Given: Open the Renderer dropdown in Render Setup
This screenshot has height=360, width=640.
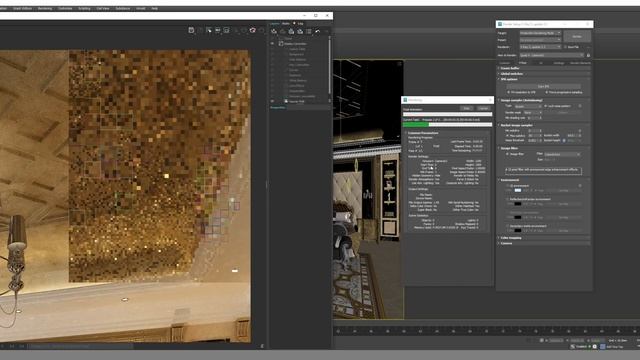Looking at the screenshot, I should pyautogui.click(x=540, y=47).
